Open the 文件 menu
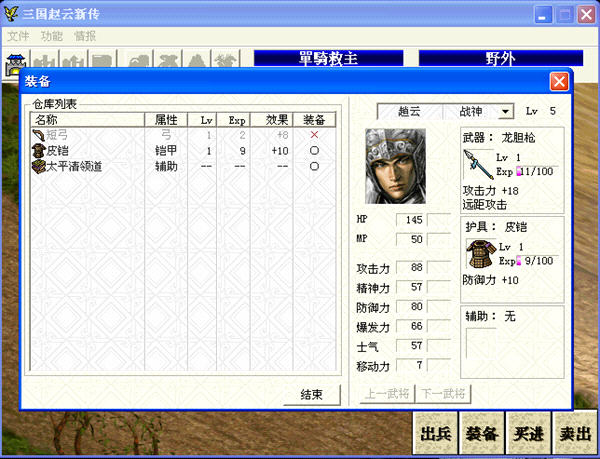Screen dimensions: 600x459 tap(18, 36)
